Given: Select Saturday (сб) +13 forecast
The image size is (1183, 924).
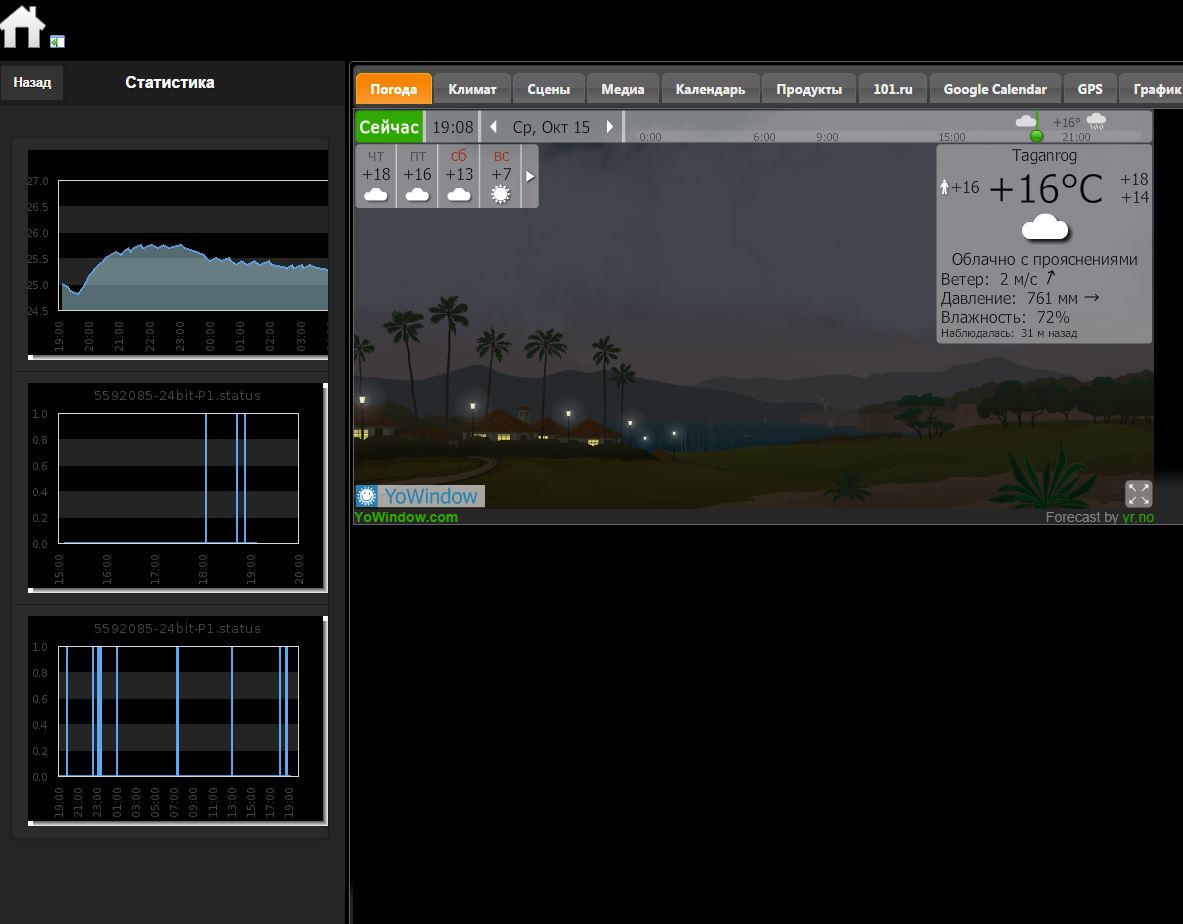Looking at the screenshot, I should point(459,176).
